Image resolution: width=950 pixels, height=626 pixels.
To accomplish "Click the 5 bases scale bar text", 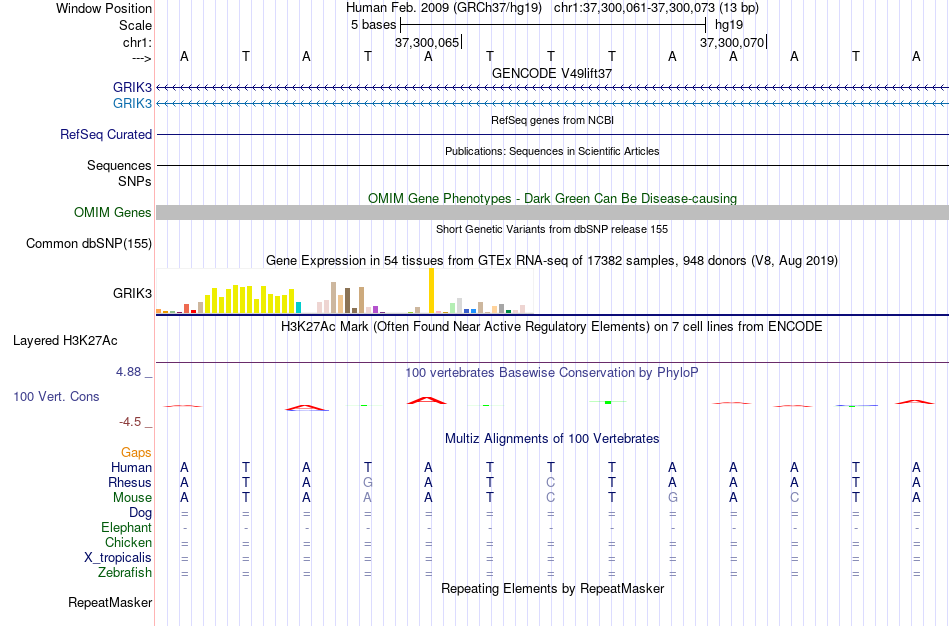I will [373, 25].
